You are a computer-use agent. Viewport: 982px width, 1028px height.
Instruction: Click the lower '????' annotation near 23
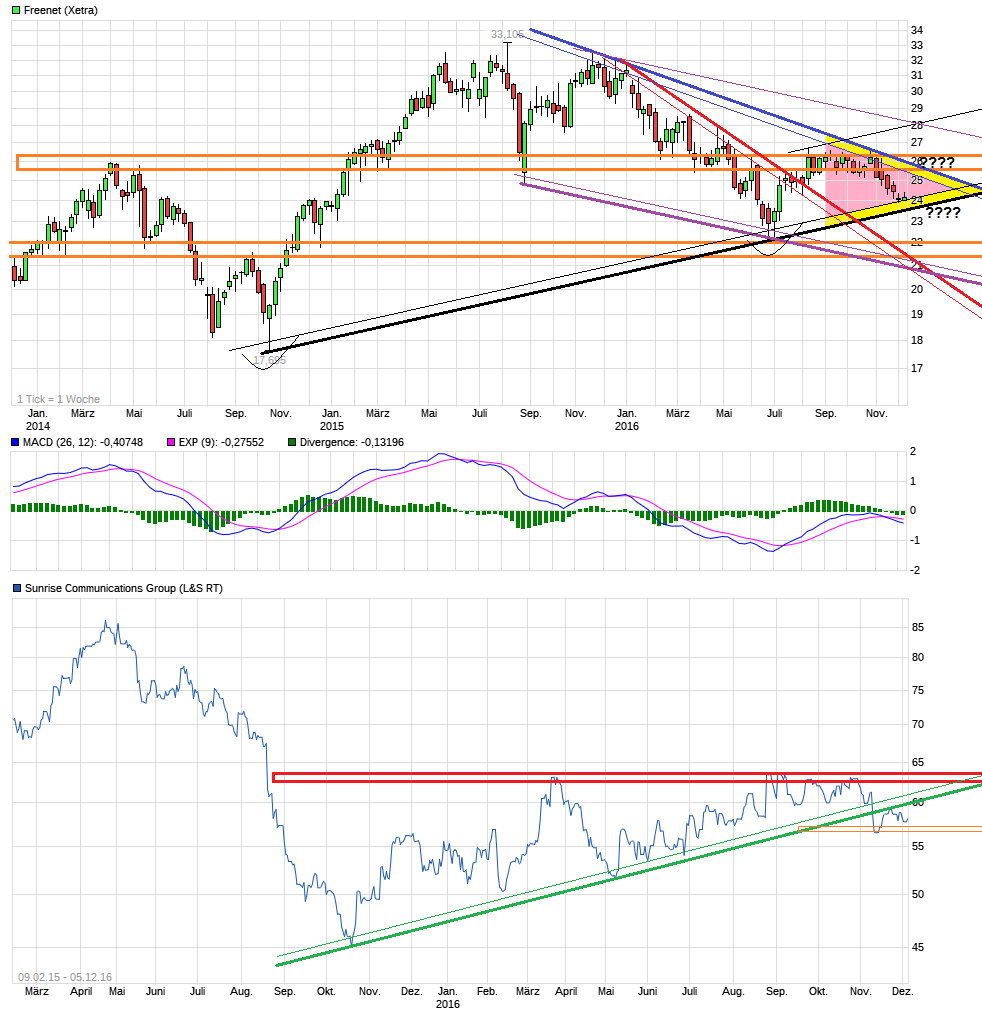[x=943, y=212]
